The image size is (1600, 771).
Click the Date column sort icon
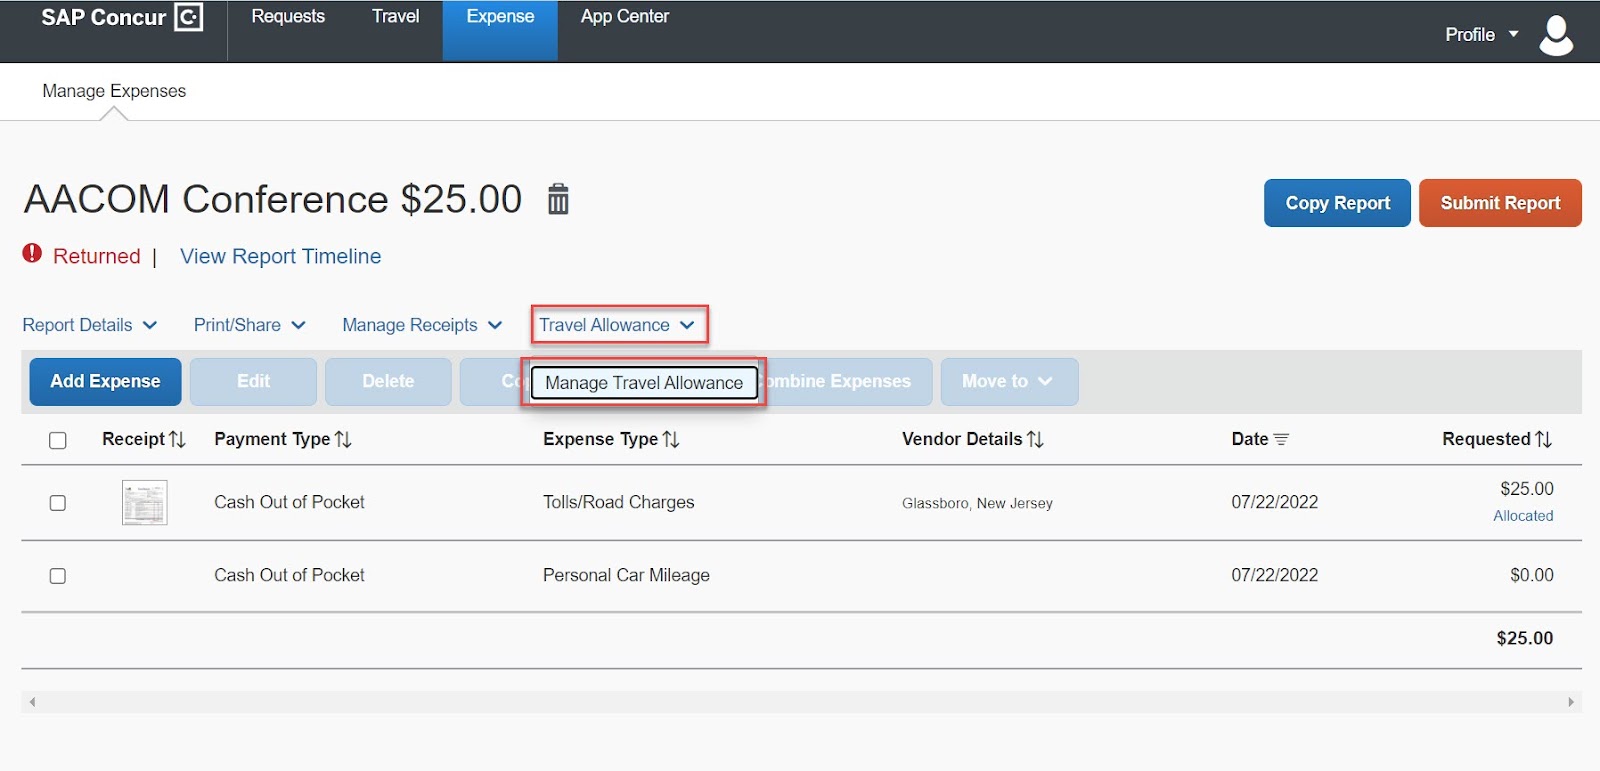(x=1281, y=439)
